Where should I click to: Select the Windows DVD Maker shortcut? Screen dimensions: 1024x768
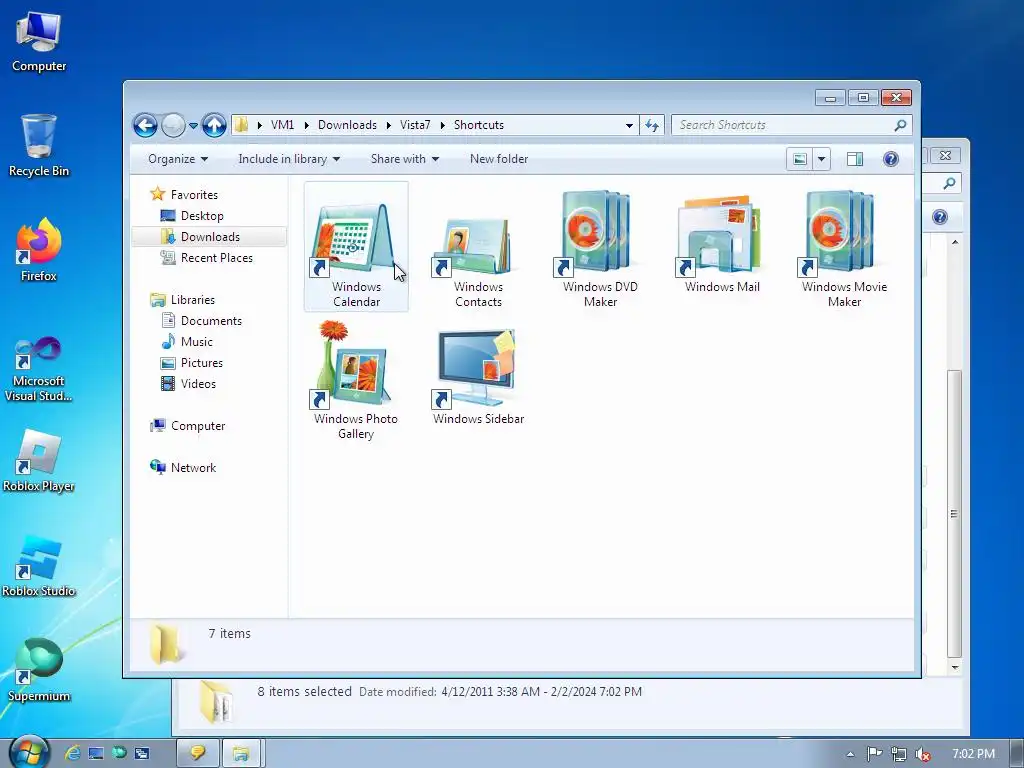[600, 248]
